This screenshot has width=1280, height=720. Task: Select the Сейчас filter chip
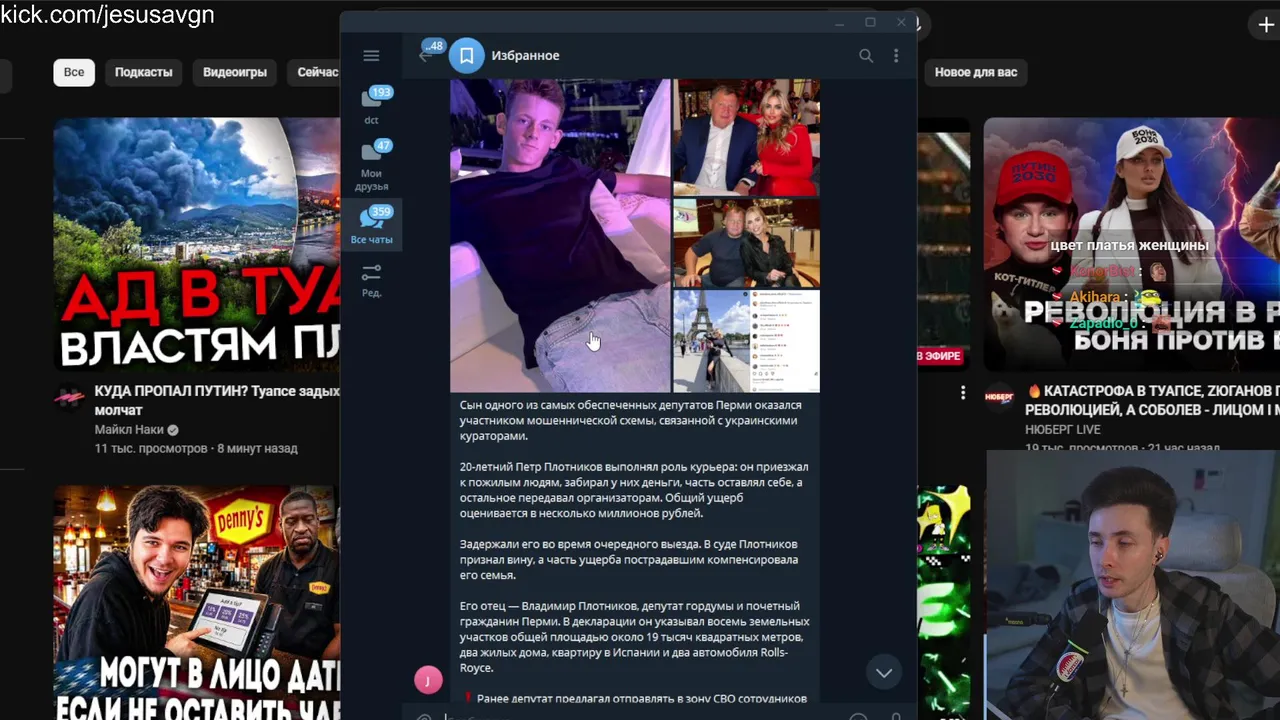point(316,72)
